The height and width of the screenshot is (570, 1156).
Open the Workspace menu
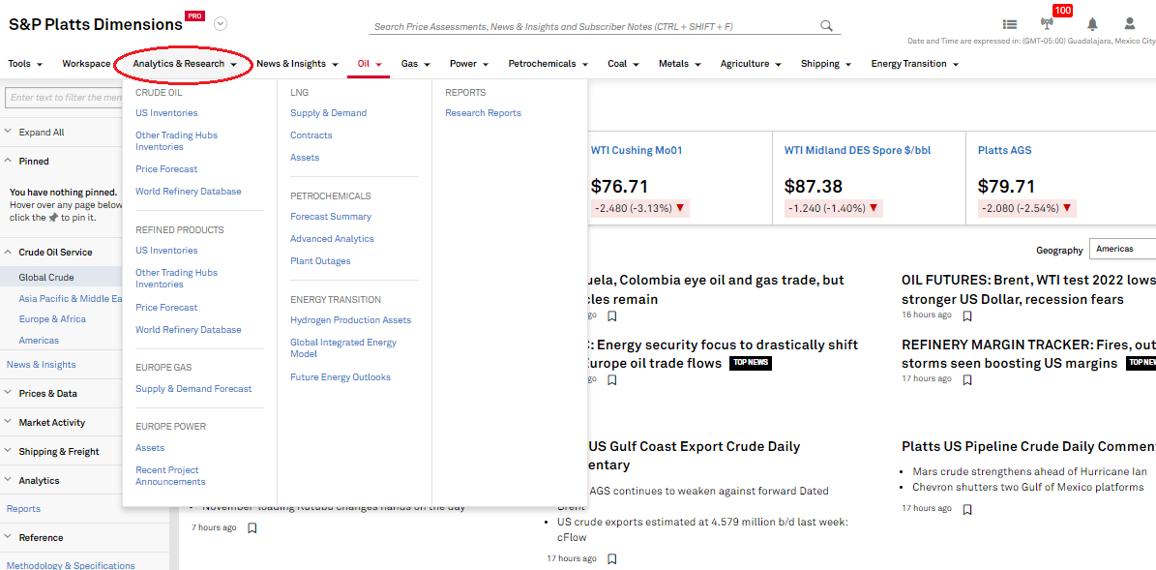(x=86, y=63)
